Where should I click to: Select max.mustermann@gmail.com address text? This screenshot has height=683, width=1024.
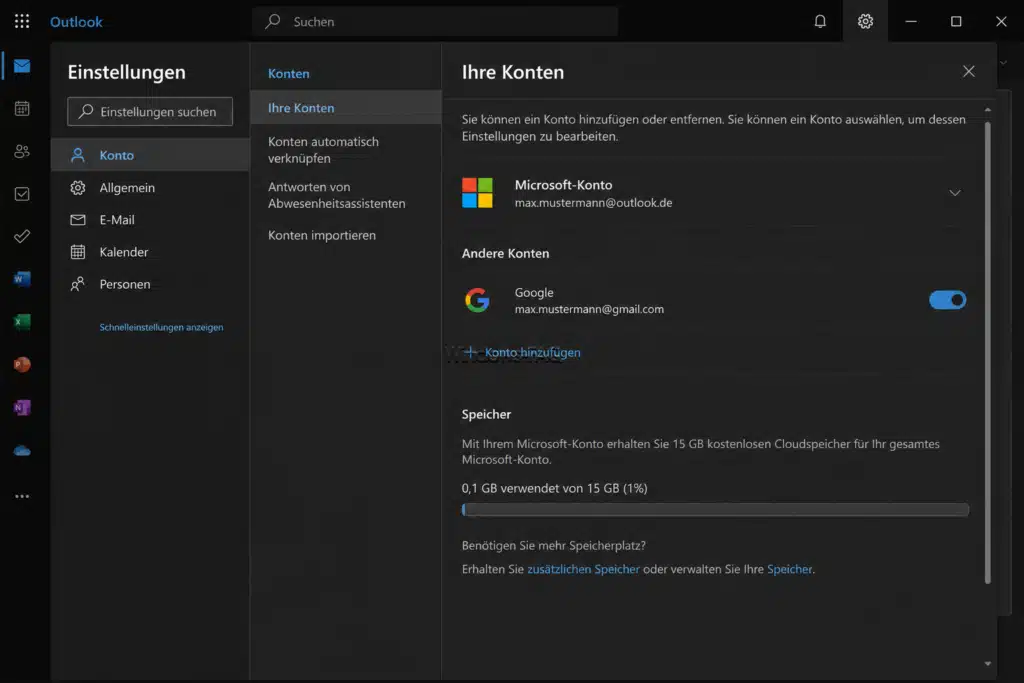pos(589,309)
